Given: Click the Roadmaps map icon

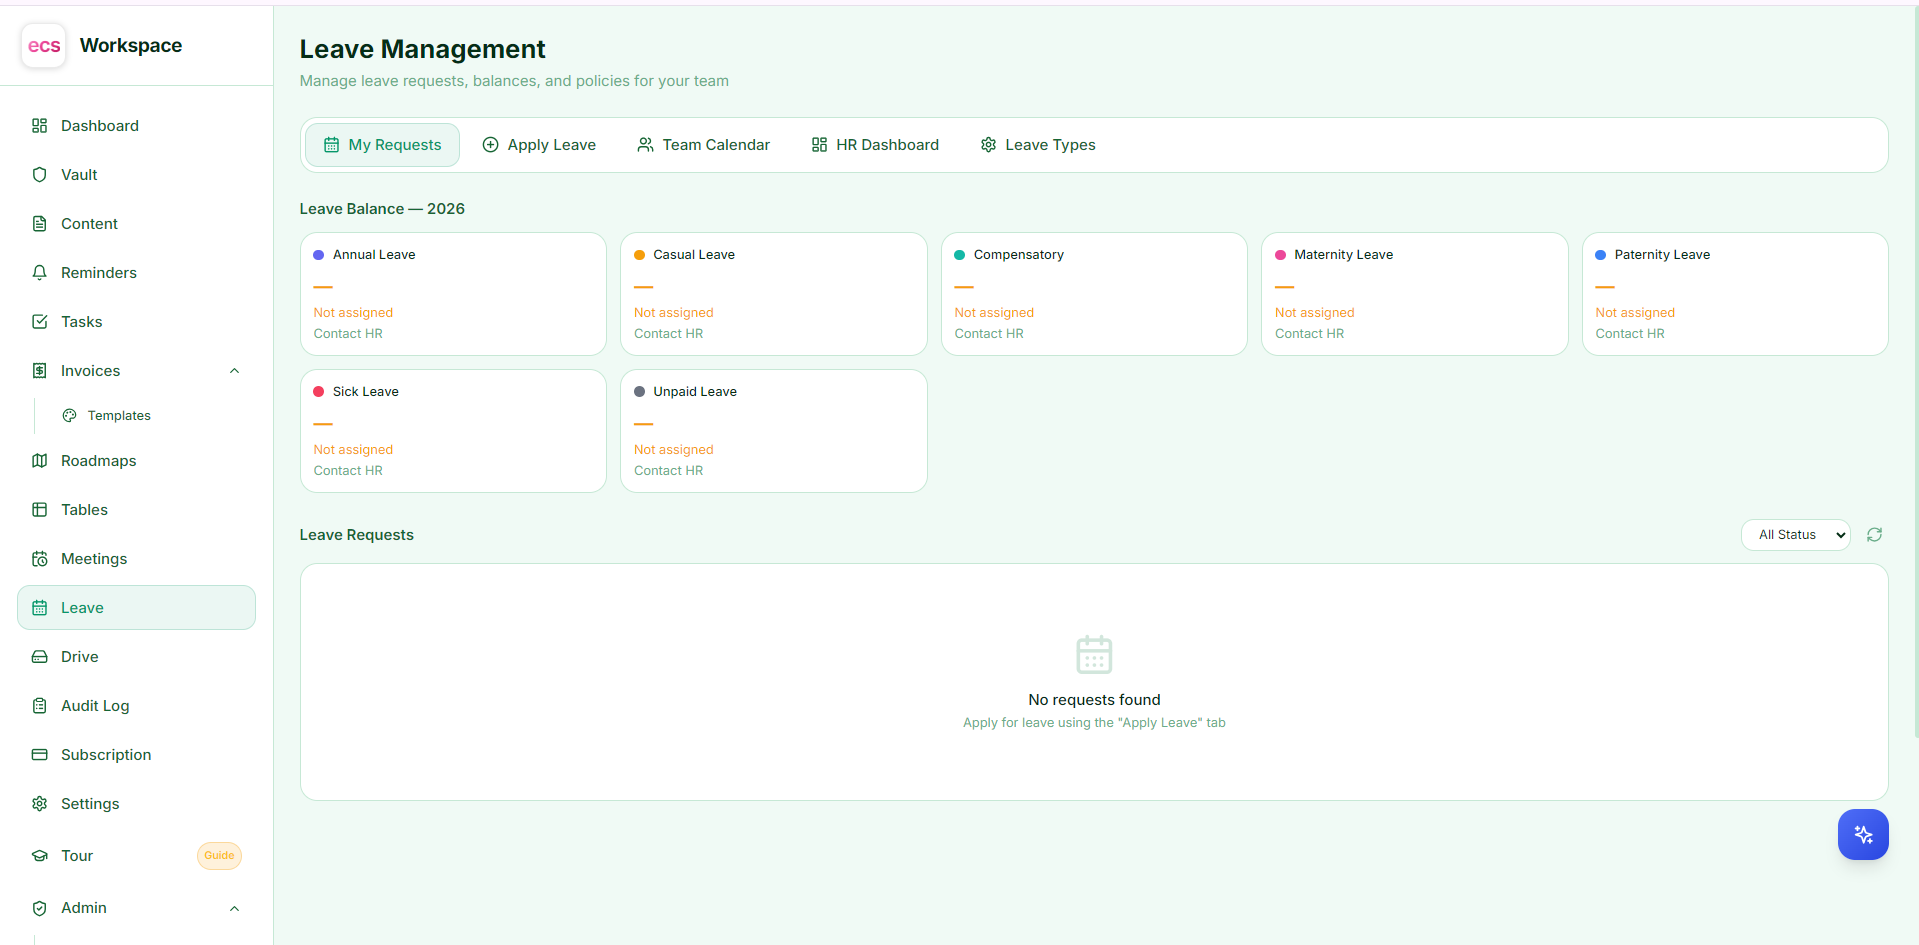Looking at the screenshot, I should (40, 461).
